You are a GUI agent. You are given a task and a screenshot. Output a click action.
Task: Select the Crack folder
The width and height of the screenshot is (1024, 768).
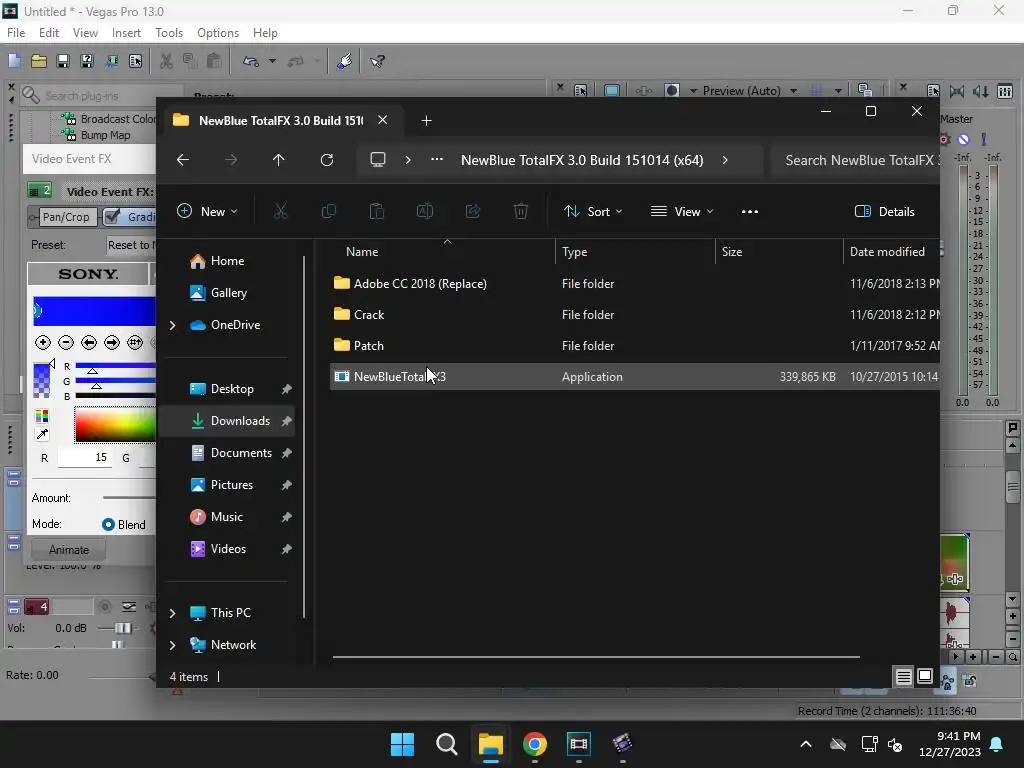(634, 315)
